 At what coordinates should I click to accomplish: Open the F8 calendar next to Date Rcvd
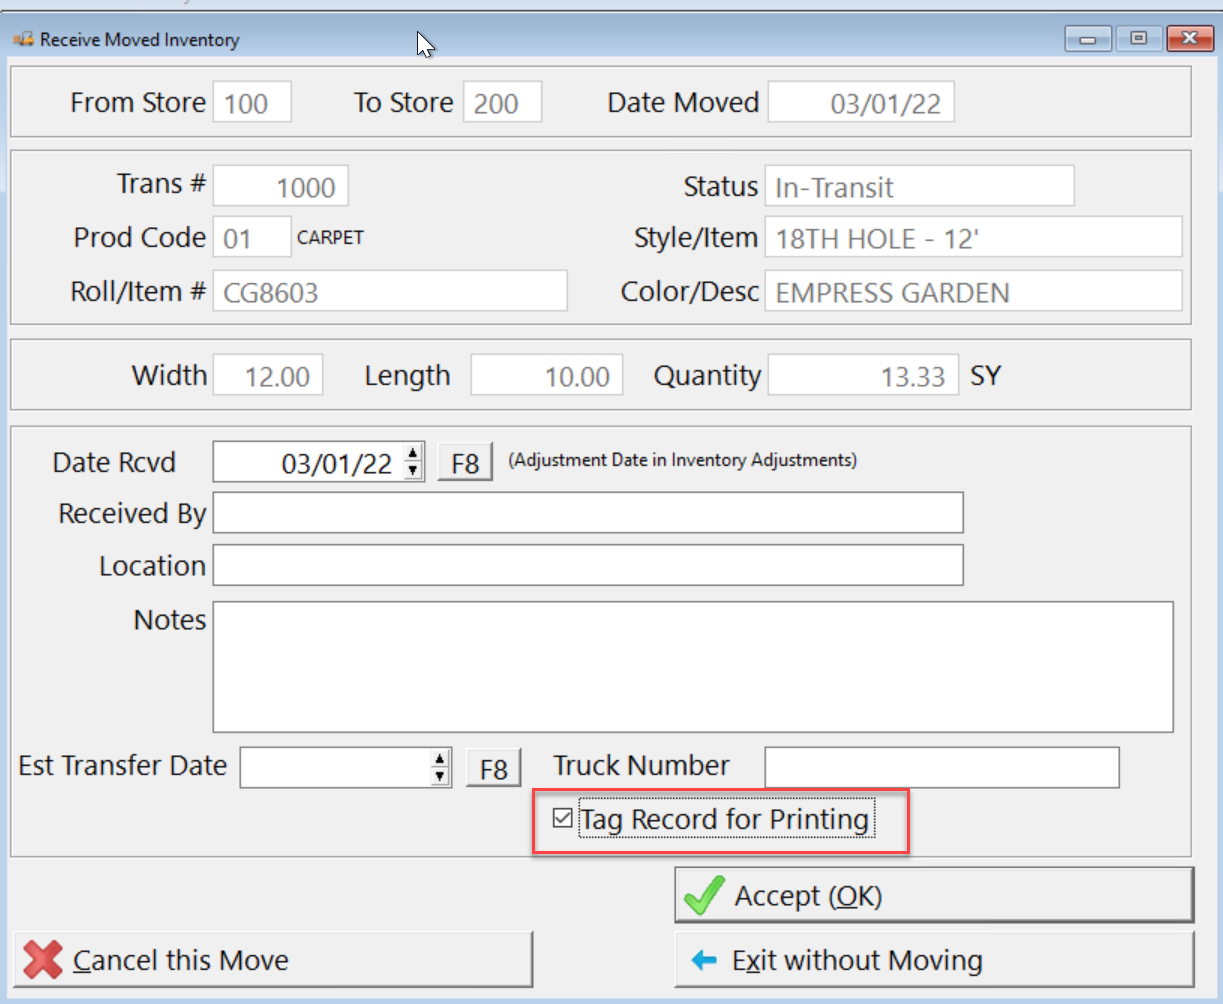(x=465, y=463)
